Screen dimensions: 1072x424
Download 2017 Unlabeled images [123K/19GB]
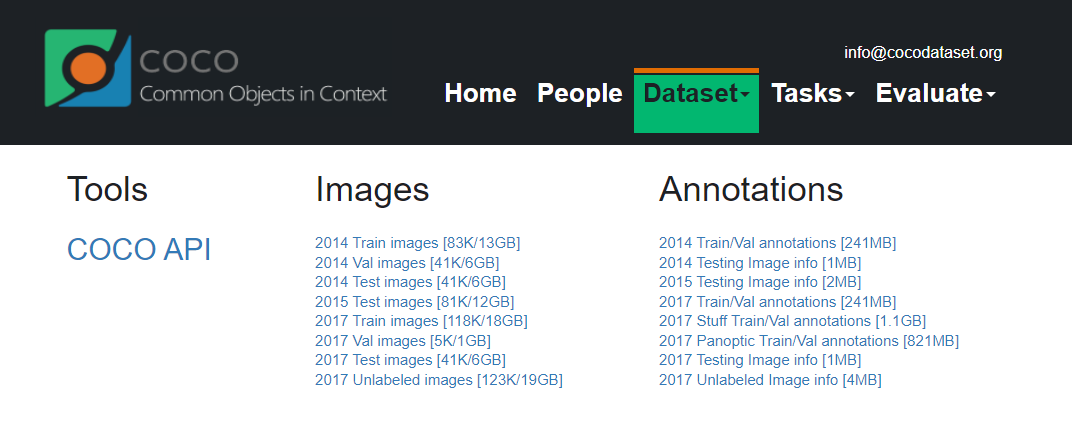438,380
